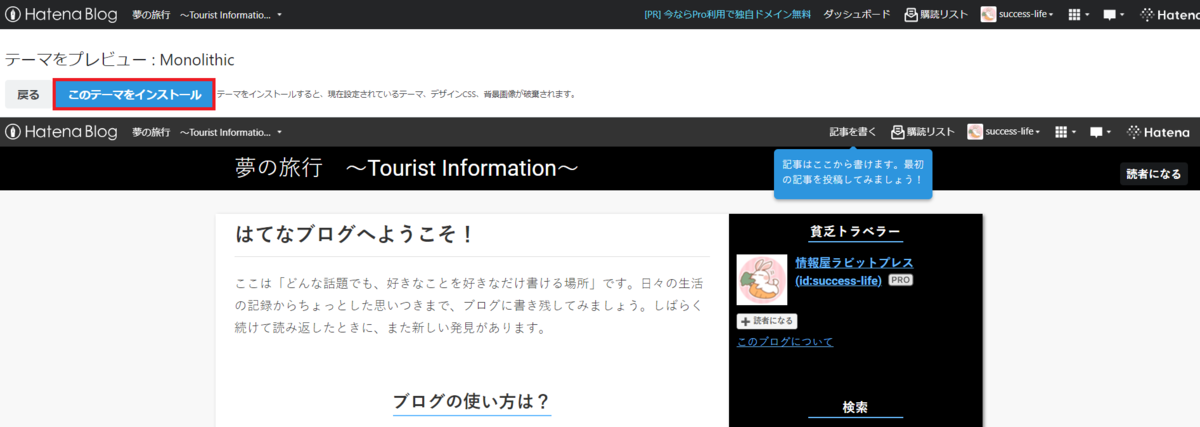Open notifications bubble in preview header
Screen dimensions: 1200x427
click(x=1099, y=132)
